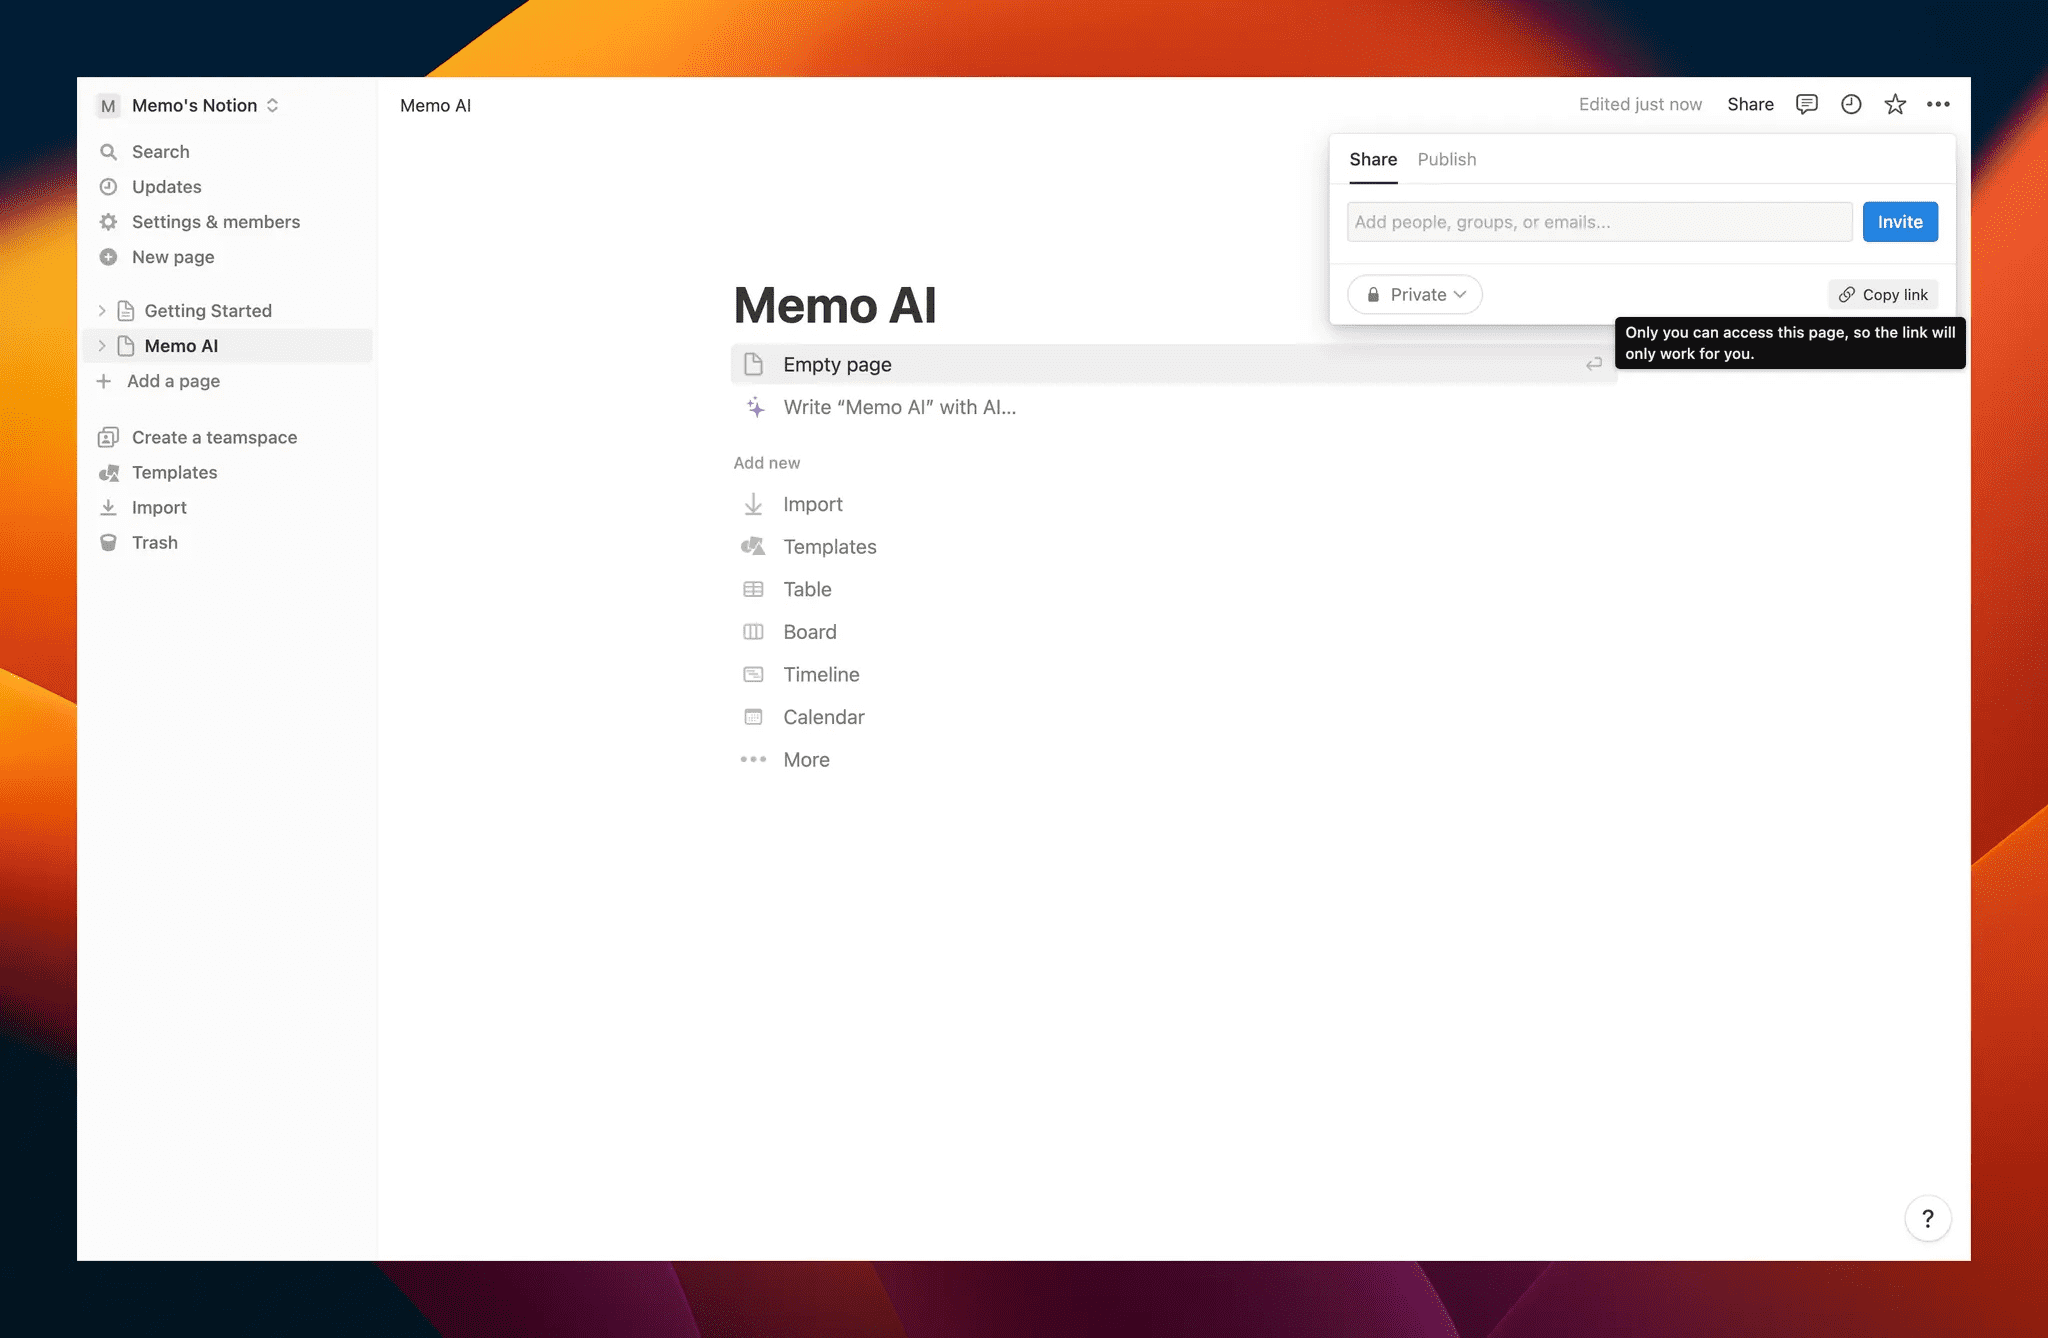Open the comments icon in top bar
This screenshot has height=1338, width=2048.
pos(1806,104)
